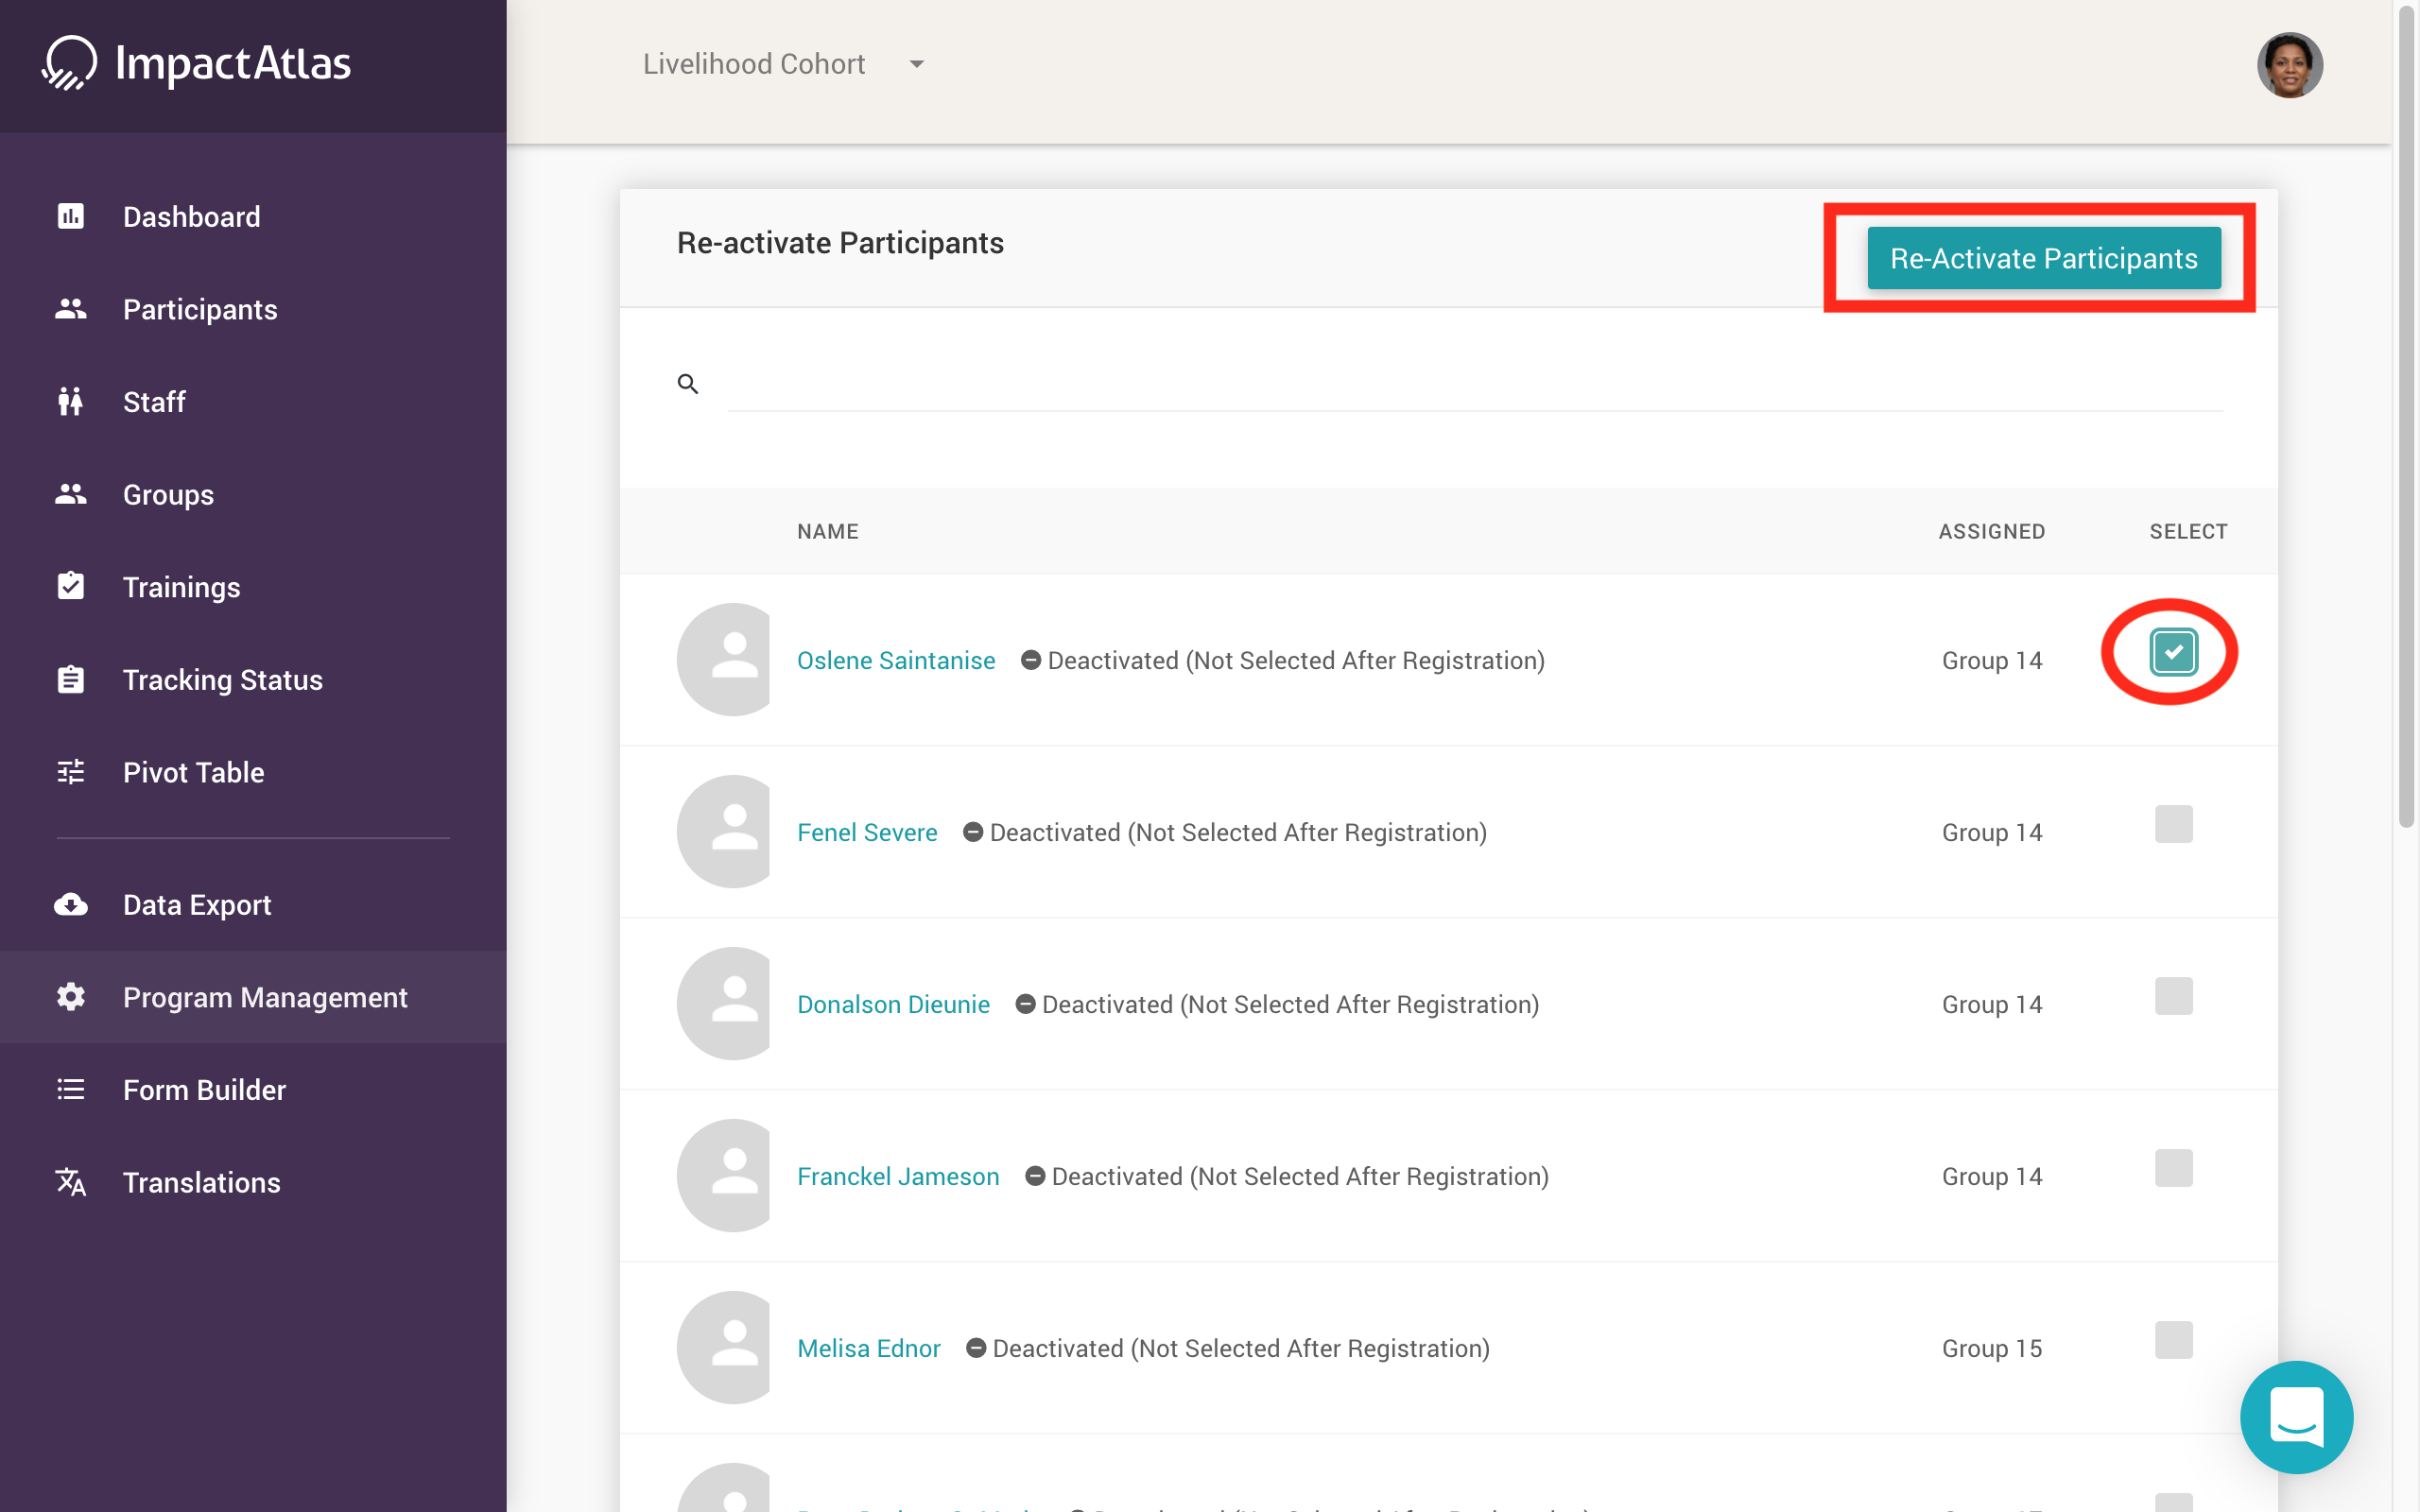This screenshot has height=1512, width=2420.
Task: Click the Program Management gear icon
Action: coord(70,997)
